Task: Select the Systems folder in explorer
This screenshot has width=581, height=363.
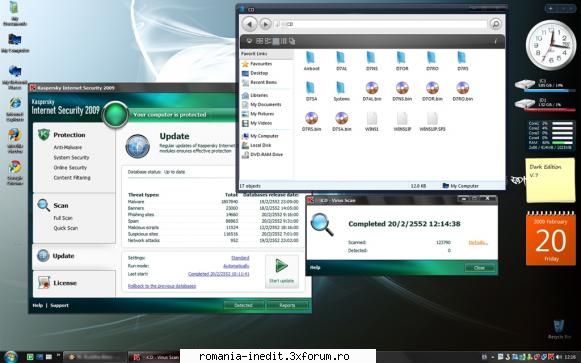Action: tap(341, 91)
